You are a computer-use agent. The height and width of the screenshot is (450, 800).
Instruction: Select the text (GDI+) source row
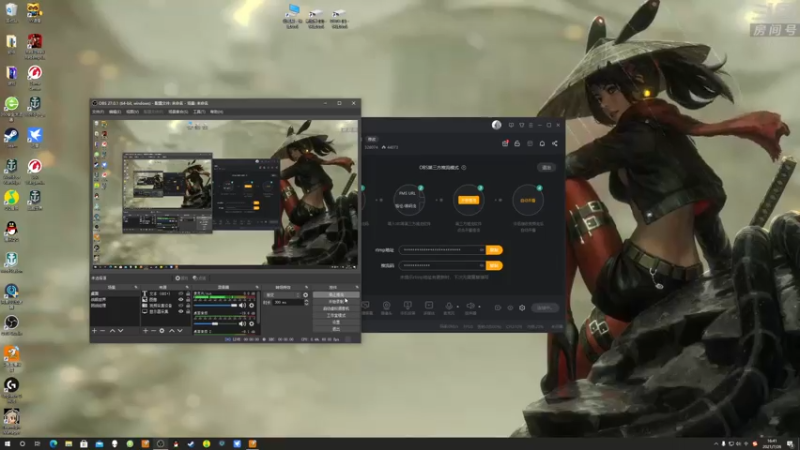click(166, 293)
